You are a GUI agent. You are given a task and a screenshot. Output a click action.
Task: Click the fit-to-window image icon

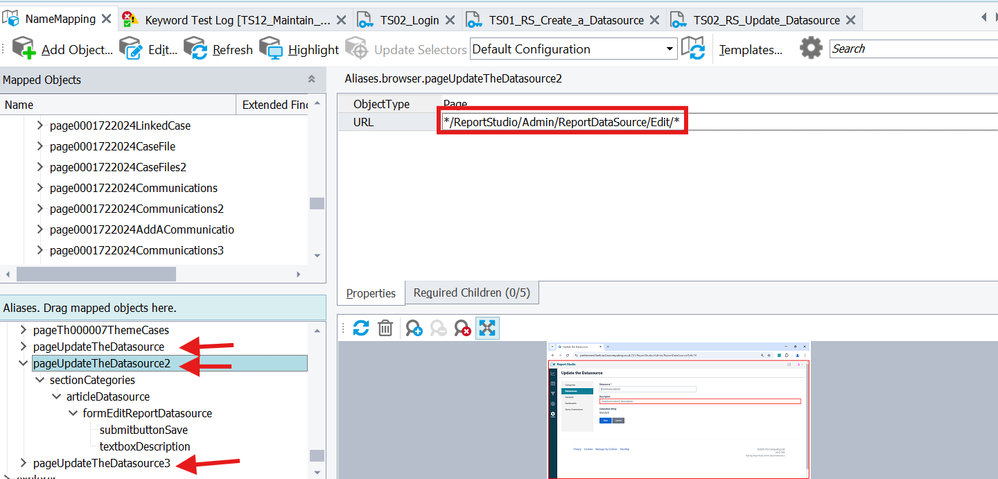487,328
